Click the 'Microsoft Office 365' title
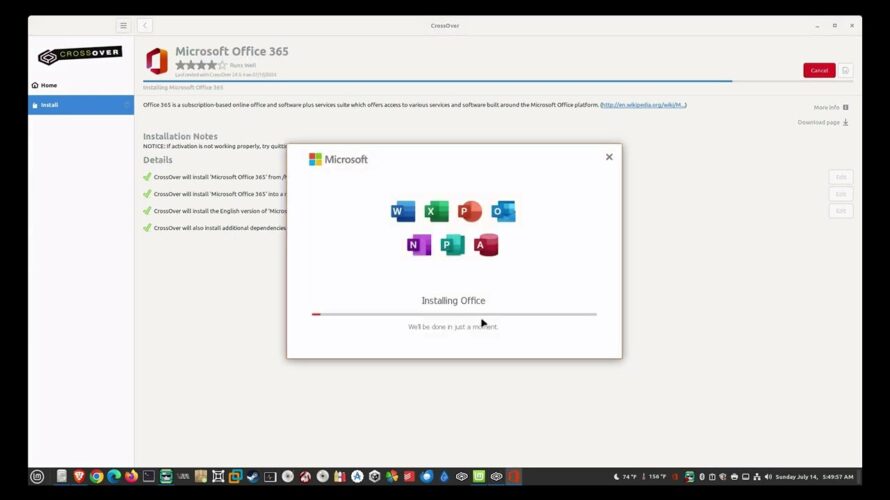Image resolution: width=890 pixels, height=500 pixels. pyautogui.click(x=232, y=51)
